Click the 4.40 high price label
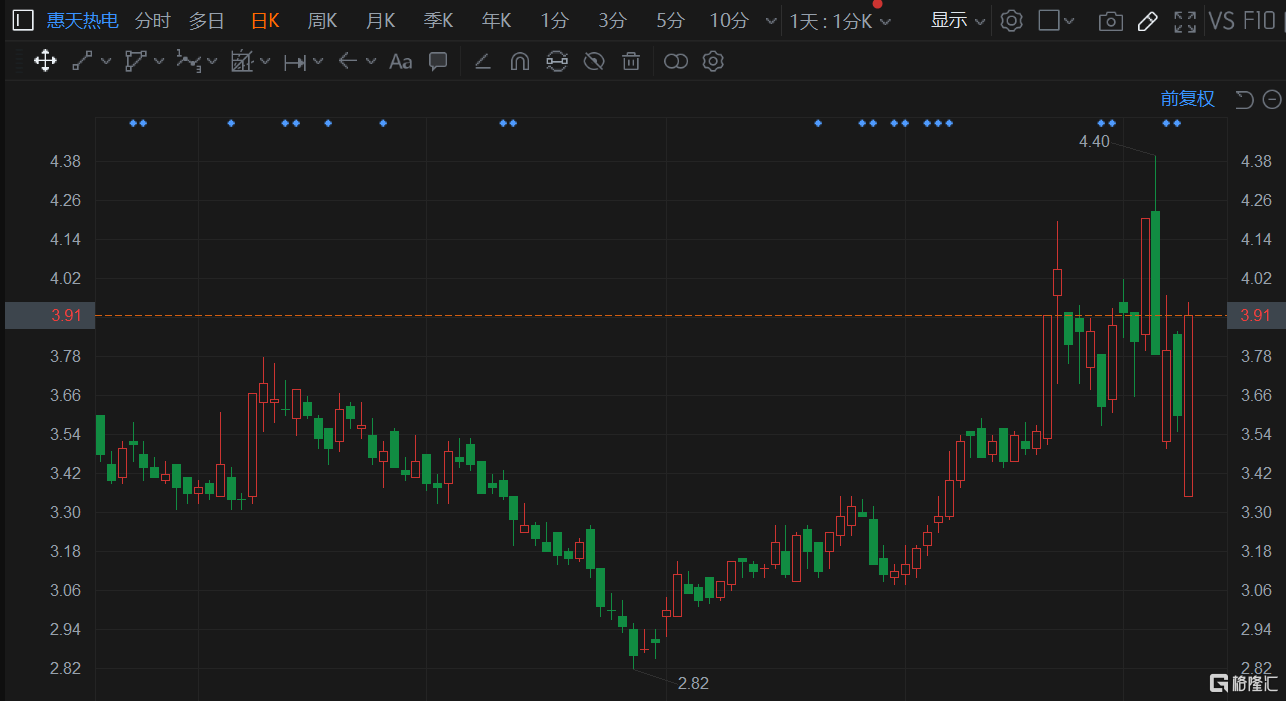Viewport: 1286px width, 701px height. pos(1094,142)
